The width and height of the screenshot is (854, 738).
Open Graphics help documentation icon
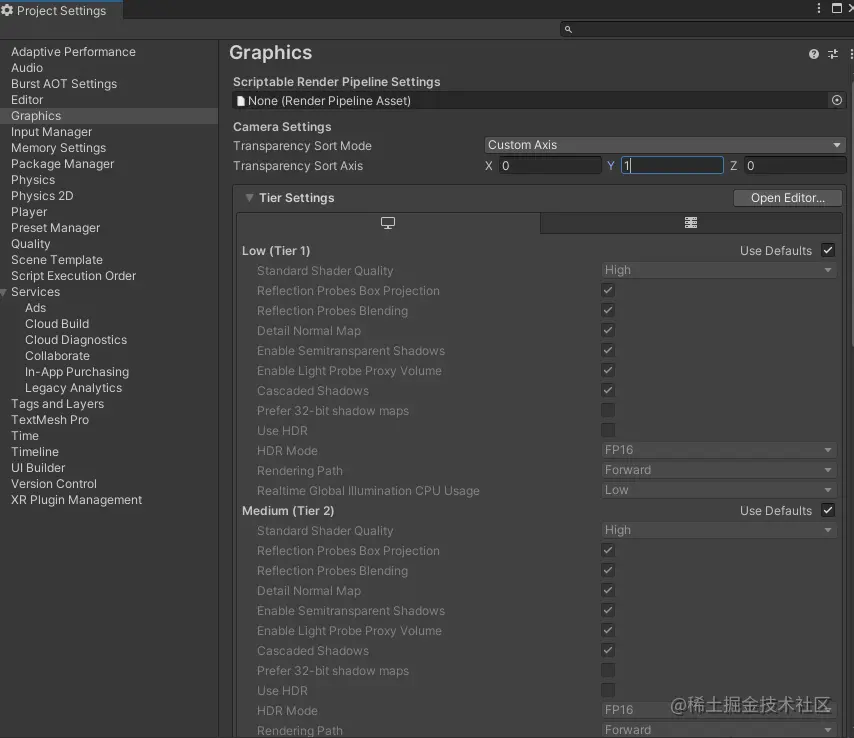(814, 54)
